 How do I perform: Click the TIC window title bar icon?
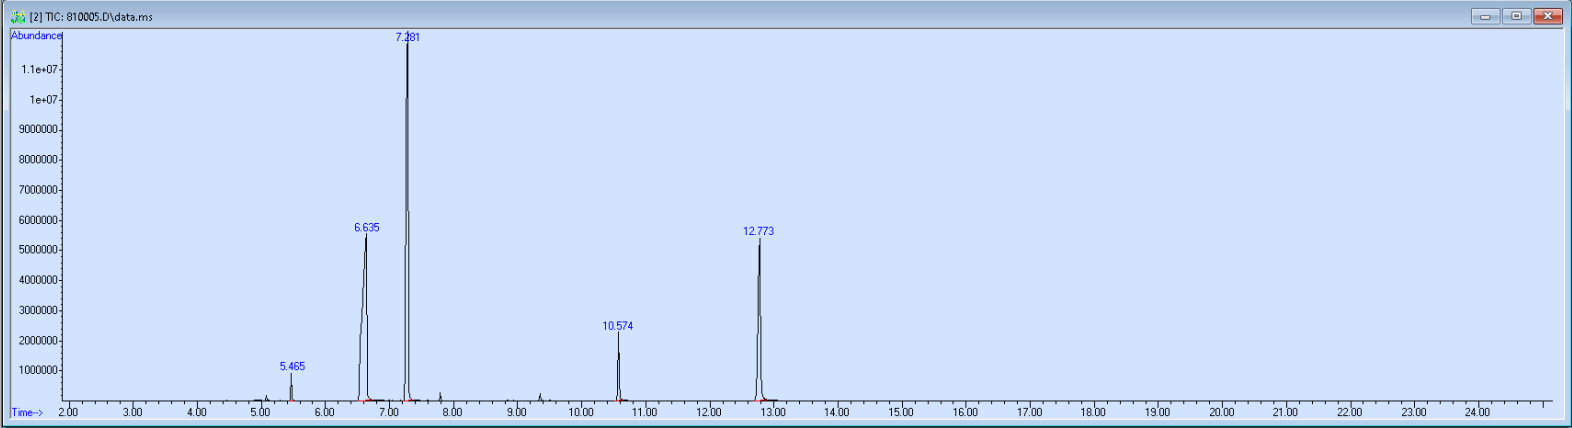click(x=18, y=16)
